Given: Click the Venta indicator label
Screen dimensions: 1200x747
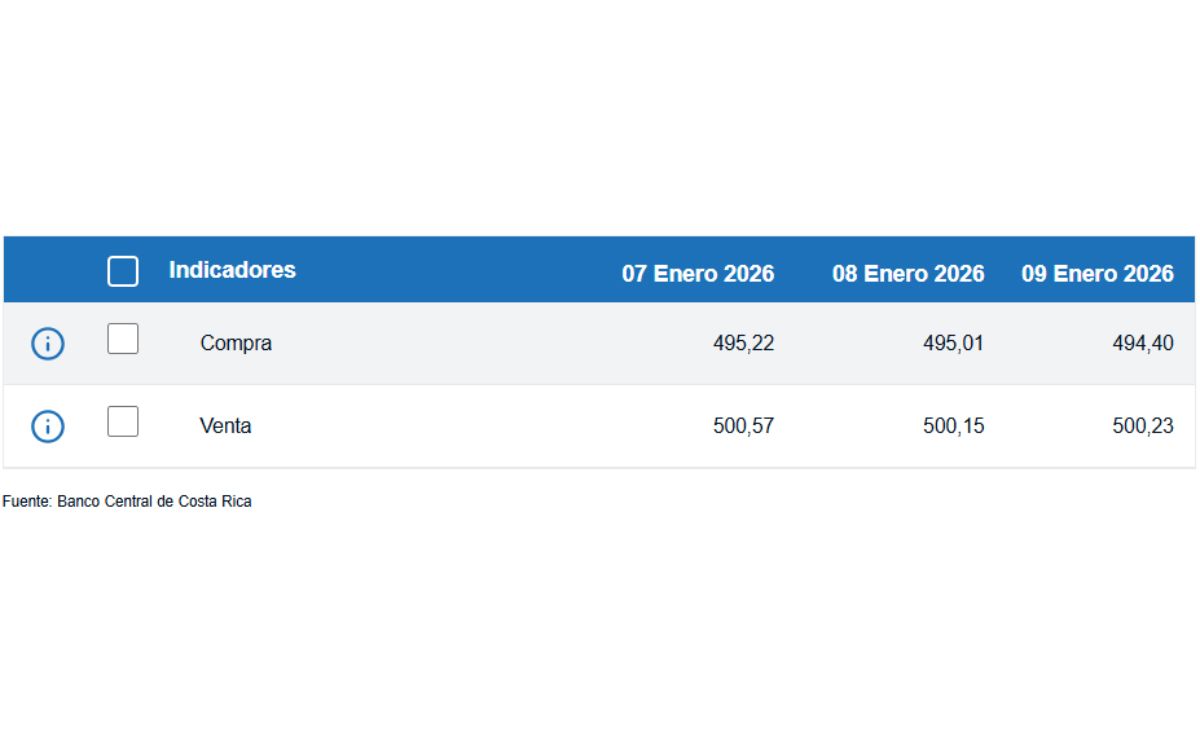Looking at the screenshot, I should coord(226,426).
